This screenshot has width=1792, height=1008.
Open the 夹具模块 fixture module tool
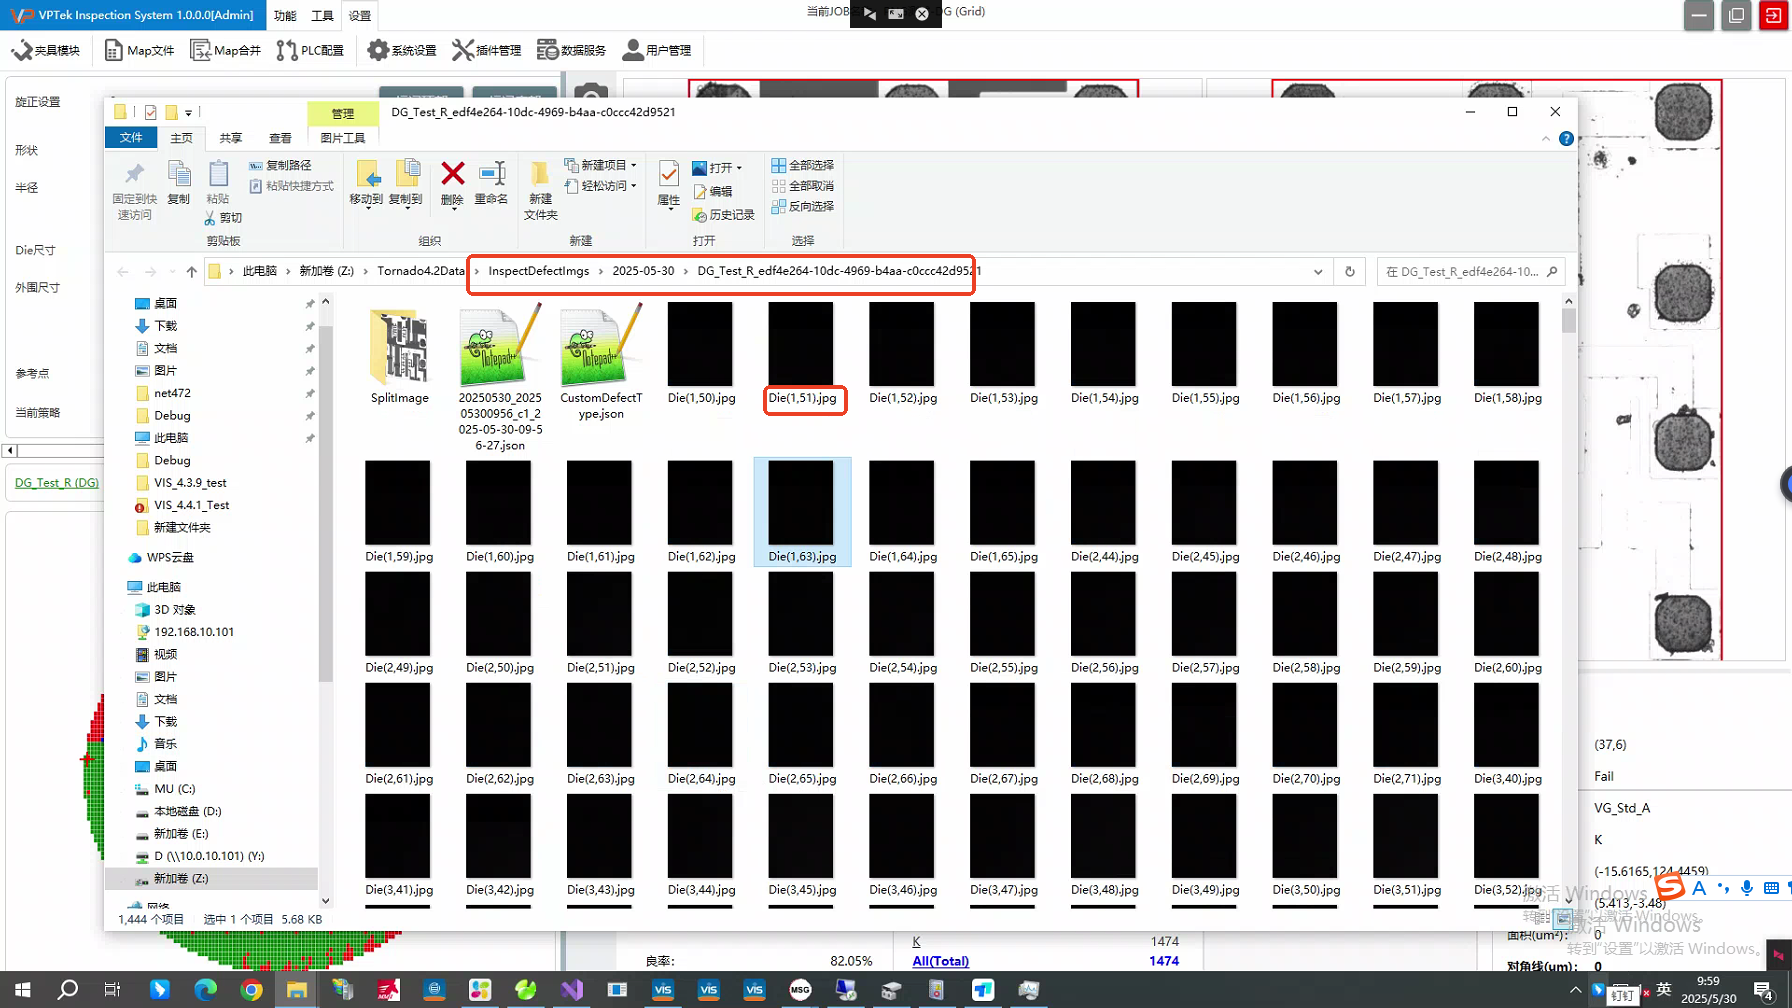pos(46,50)
